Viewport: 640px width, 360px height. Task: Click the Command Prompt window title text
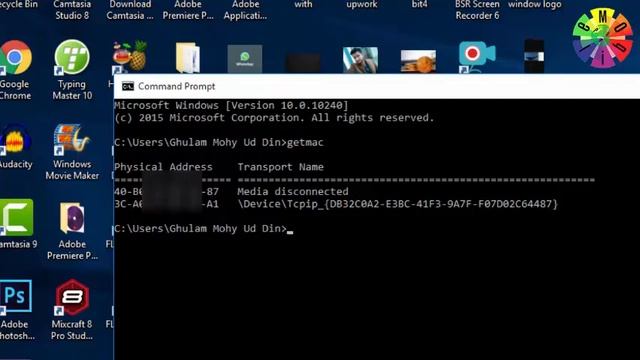tap(176, 86)
